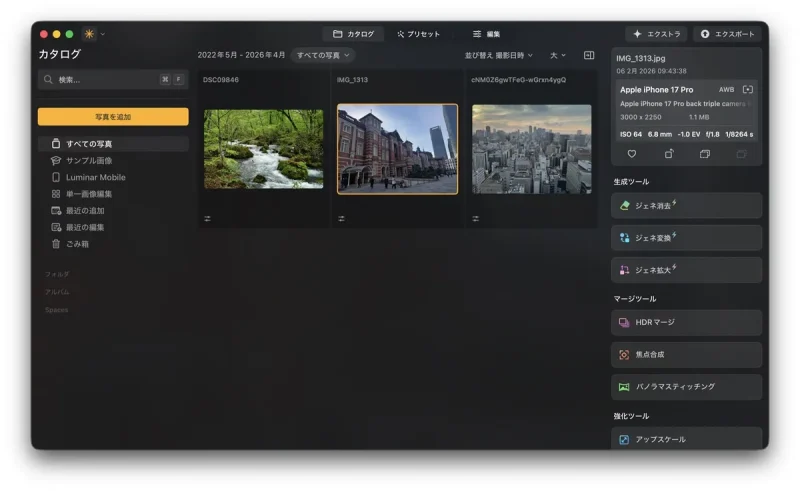Click the エクスポート button

tap(727, 34)
